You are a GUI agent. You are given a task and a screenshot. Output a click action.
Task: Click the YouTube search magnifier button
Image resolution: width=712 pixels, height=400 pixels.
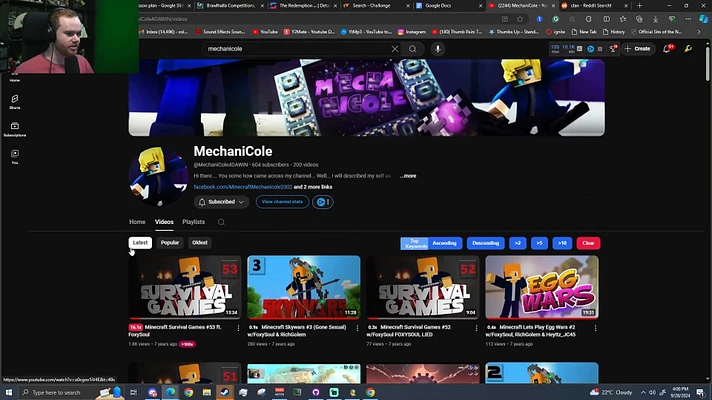[x=412, y=49]
